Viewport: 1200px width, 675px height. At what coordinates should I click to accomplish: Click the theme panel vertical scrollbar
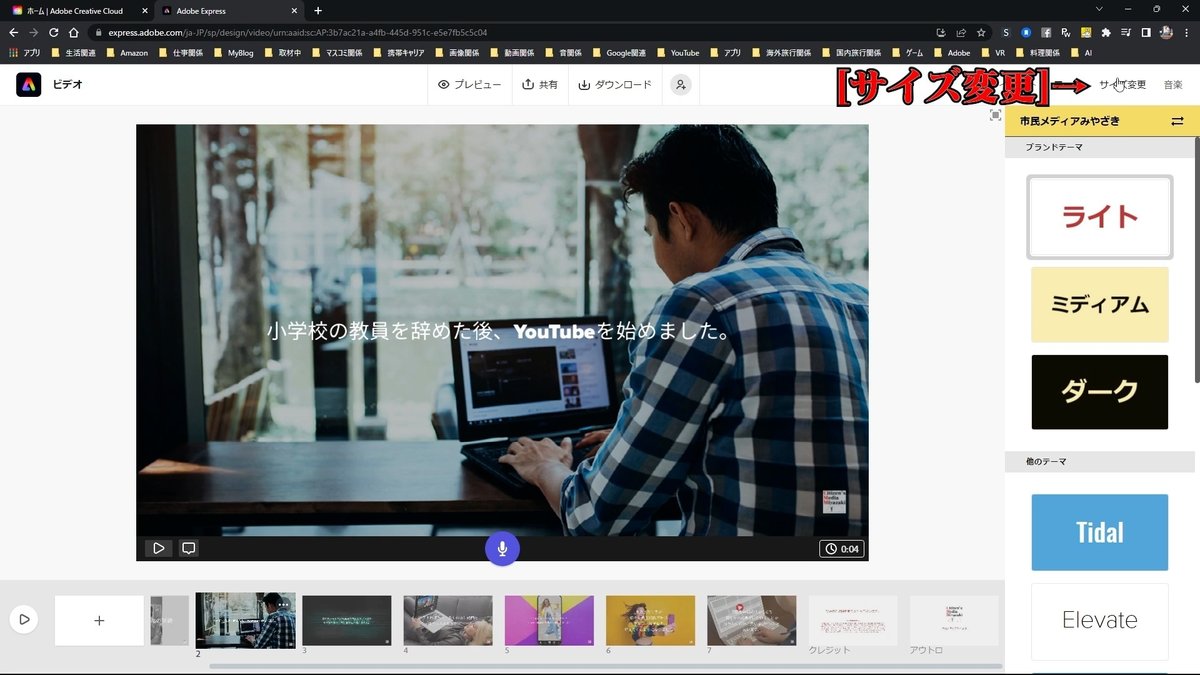coord(1196,260)
